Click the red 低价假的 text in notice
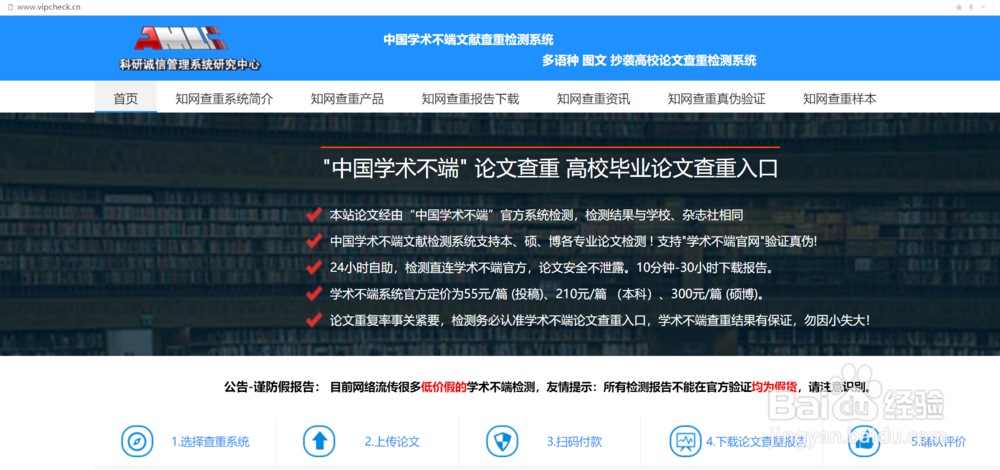Screen dimensions: 1000x470 444,386
